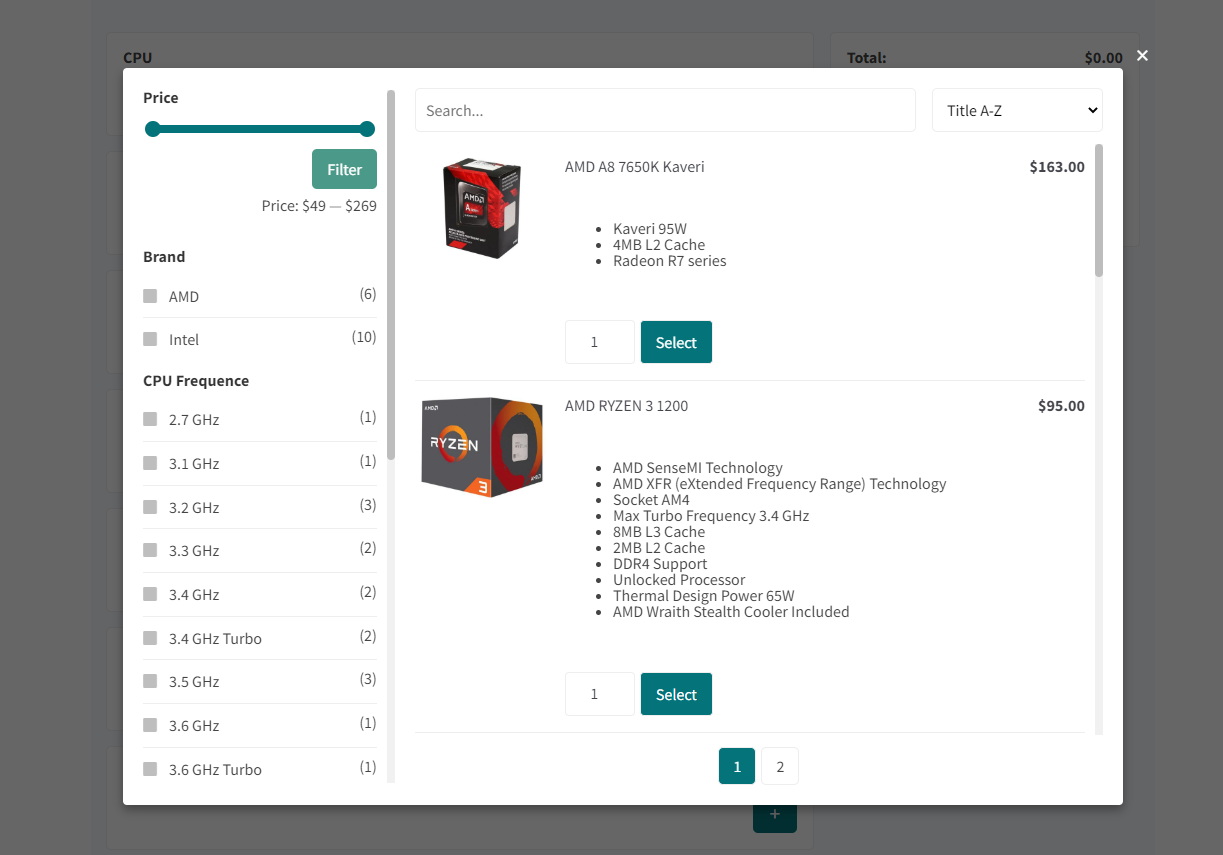Viewport: 1223px width, 855px height.
Task: Click quantity field for RYZEN 3 1200
Action: tap(600, 694)
